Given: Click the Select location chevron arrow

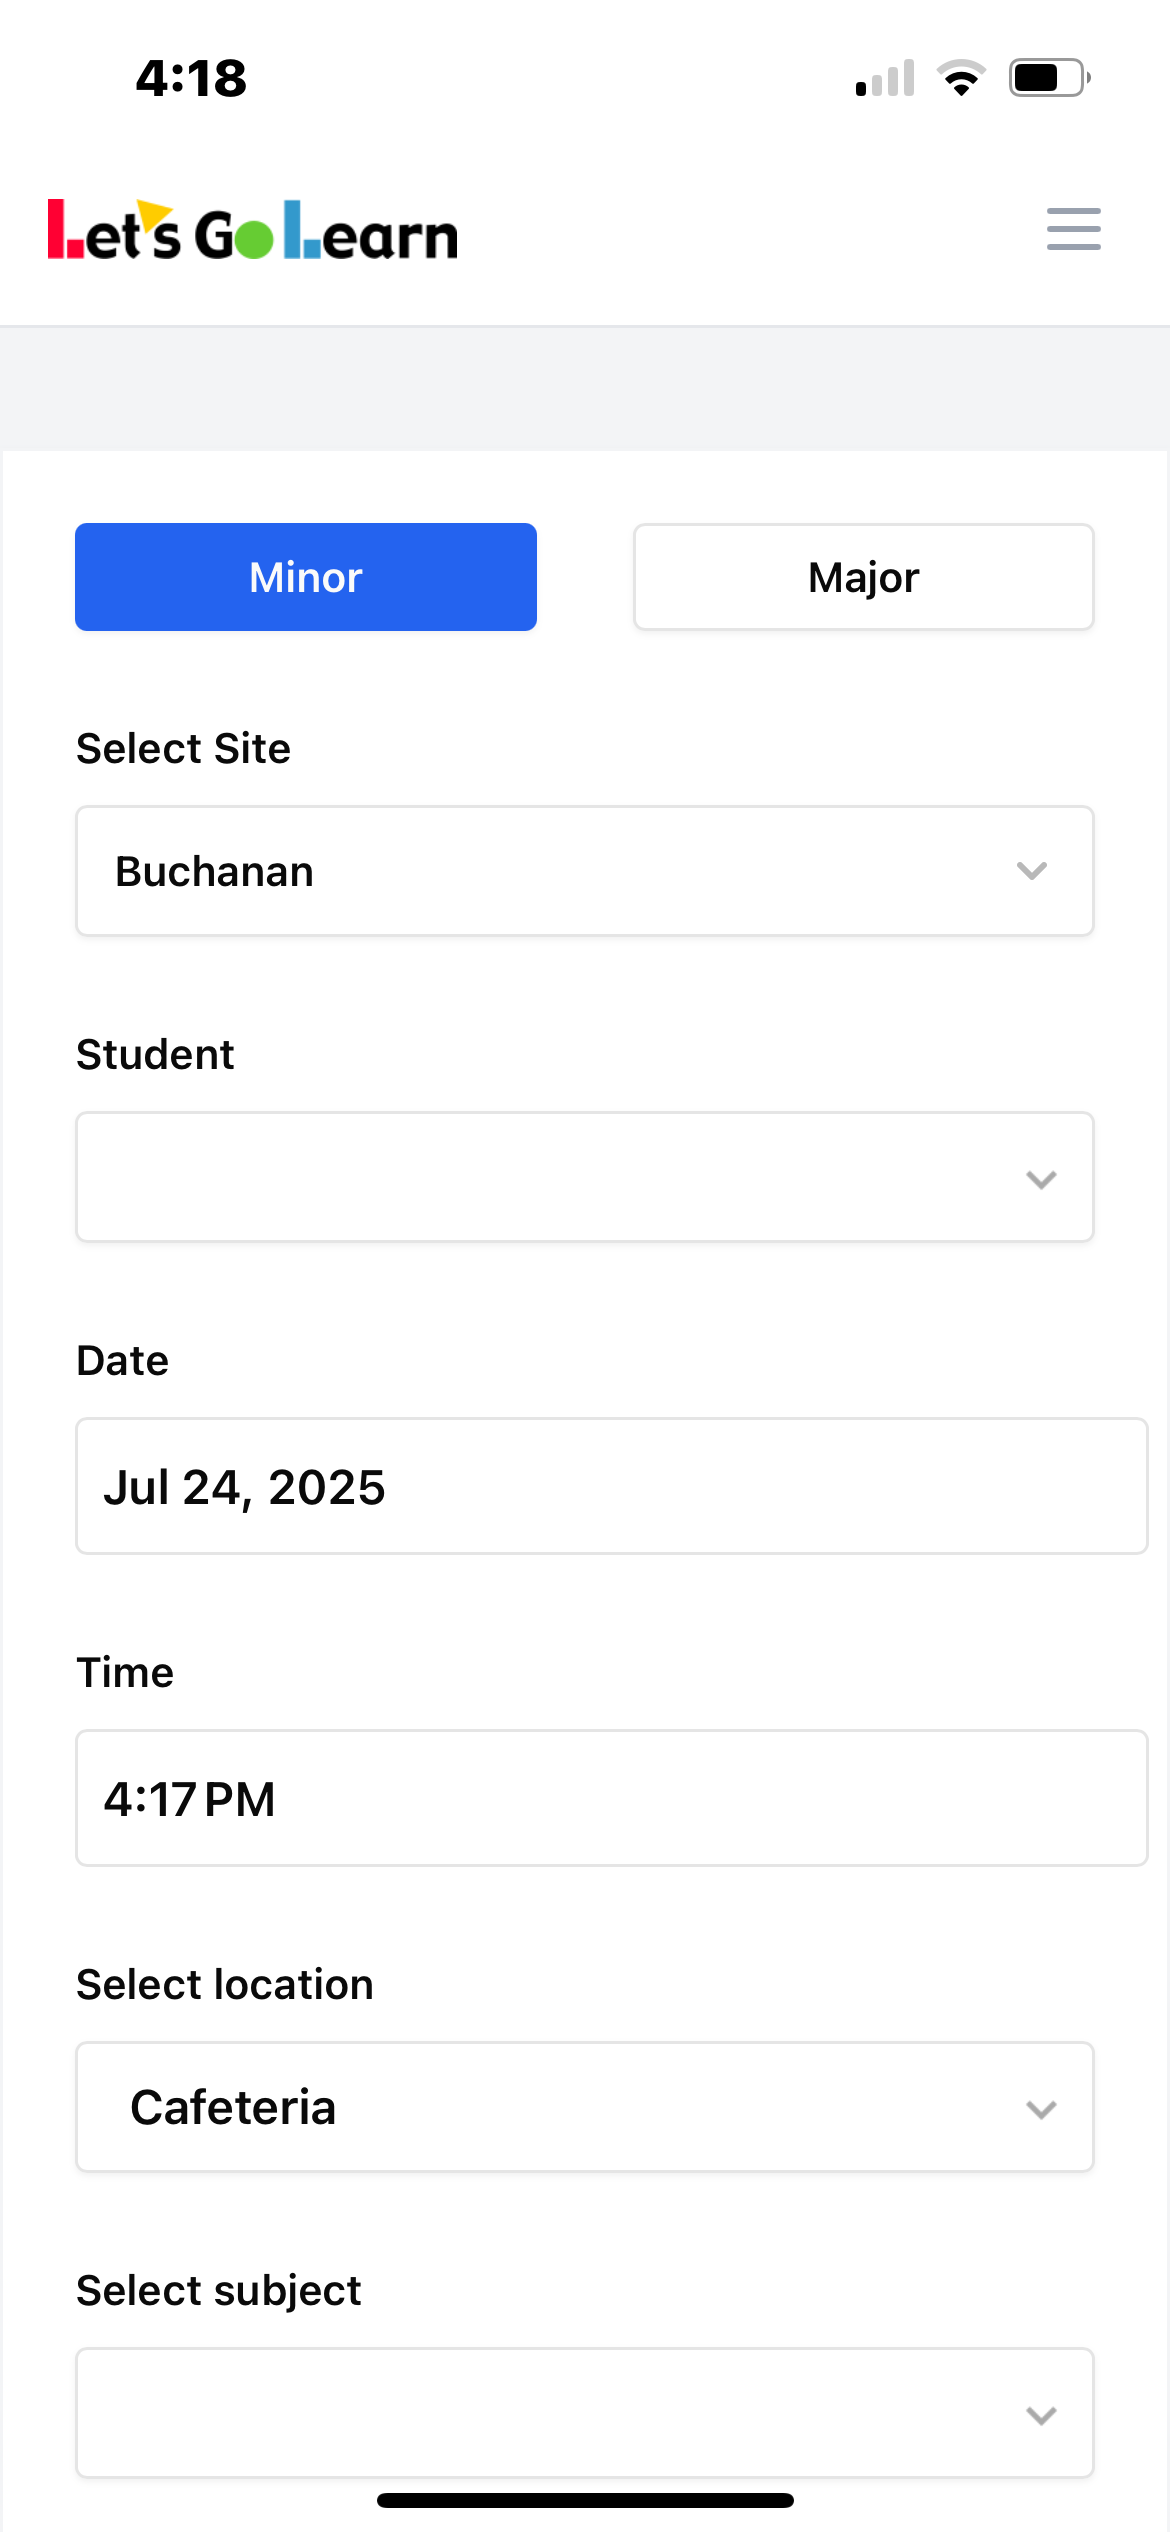Looking at the screenshot, I should click(1041, 2109).
